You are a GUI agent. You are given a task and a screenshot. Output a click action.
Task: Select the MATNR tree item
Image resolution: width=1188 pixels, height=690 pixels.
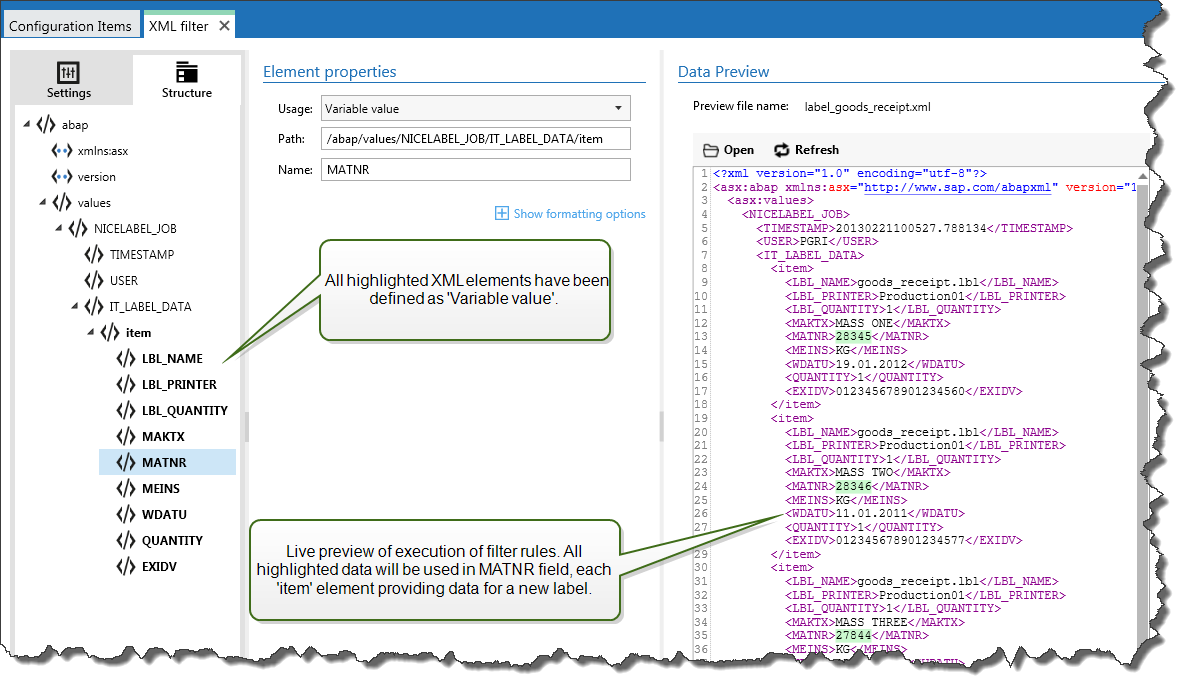point(164,463)
